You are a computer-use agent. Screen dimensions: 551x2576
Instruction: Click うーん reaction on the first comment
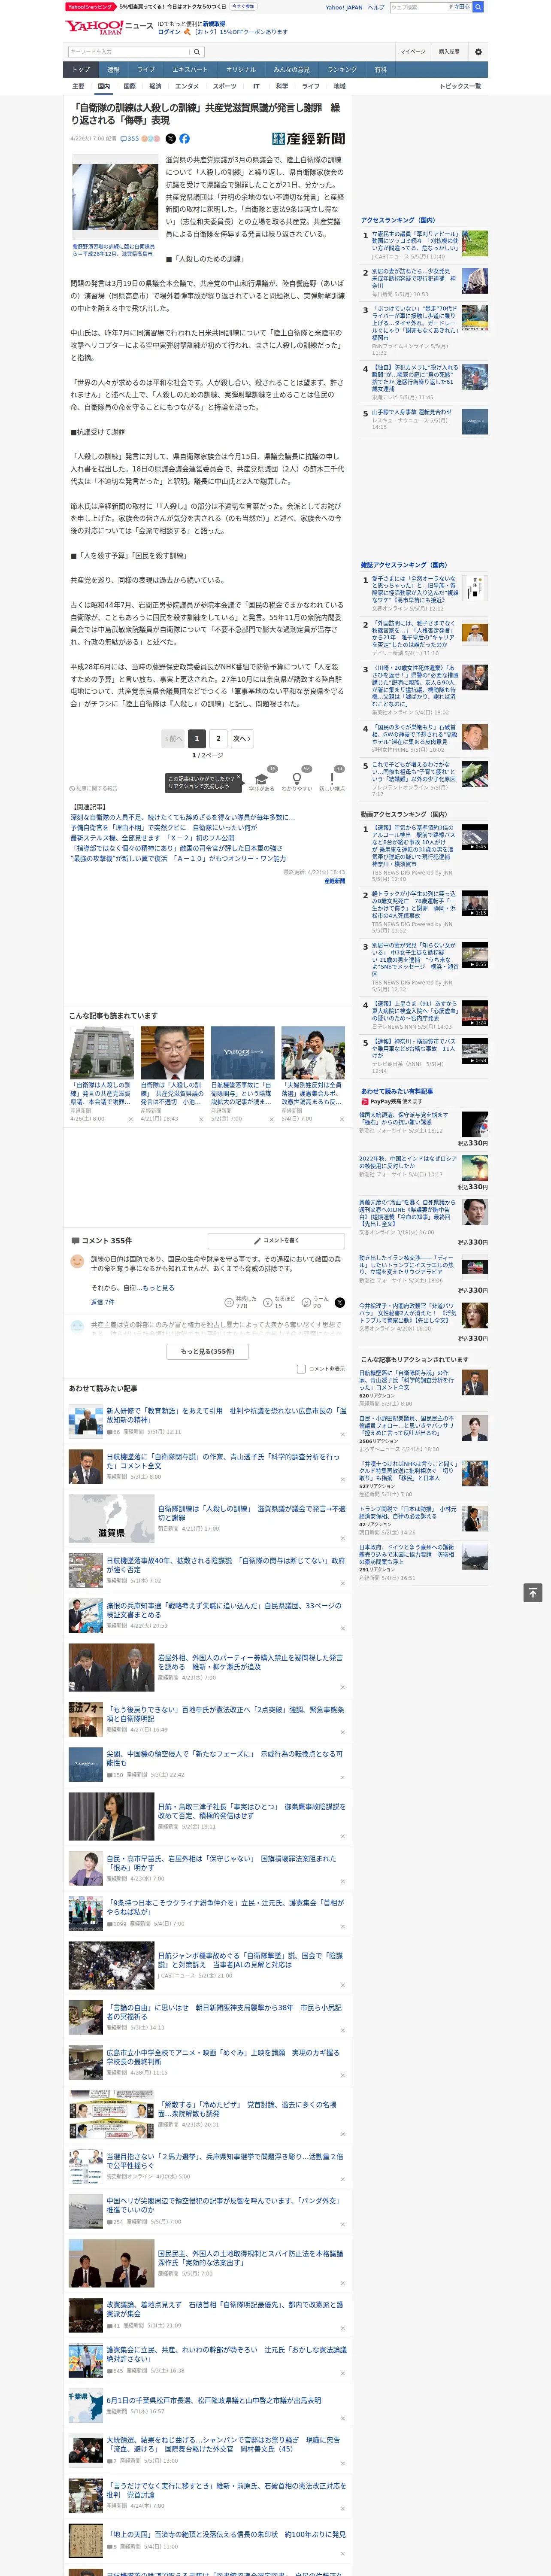(x=307, y=1303)
